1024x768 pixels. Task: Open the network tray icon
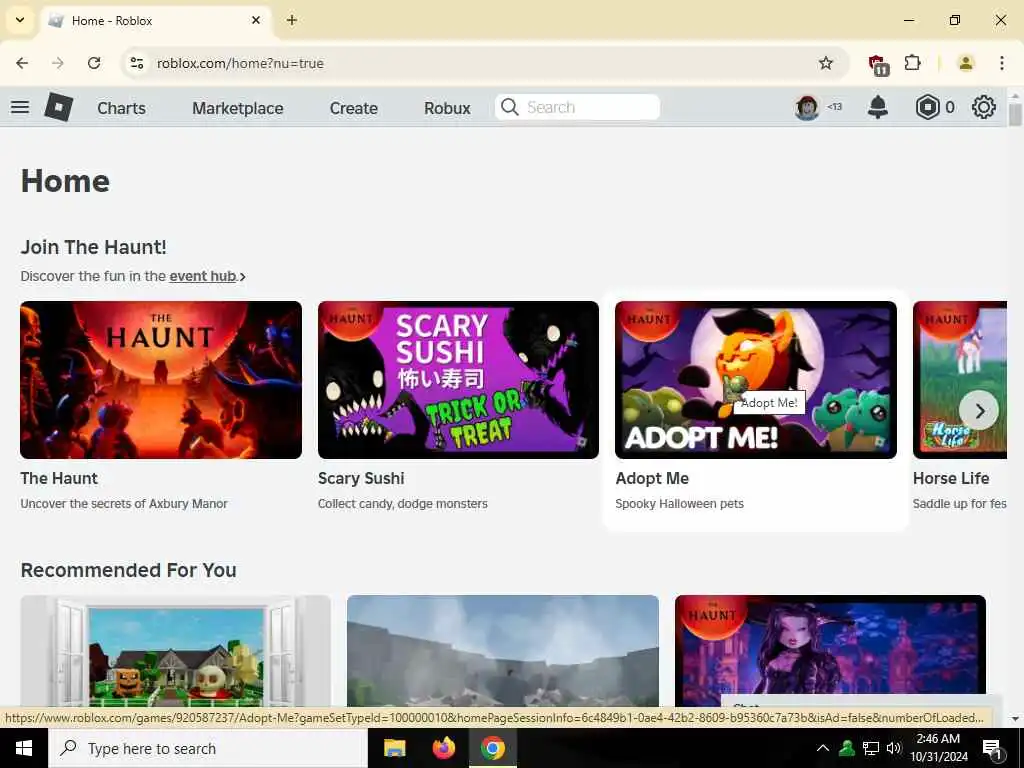871,748
